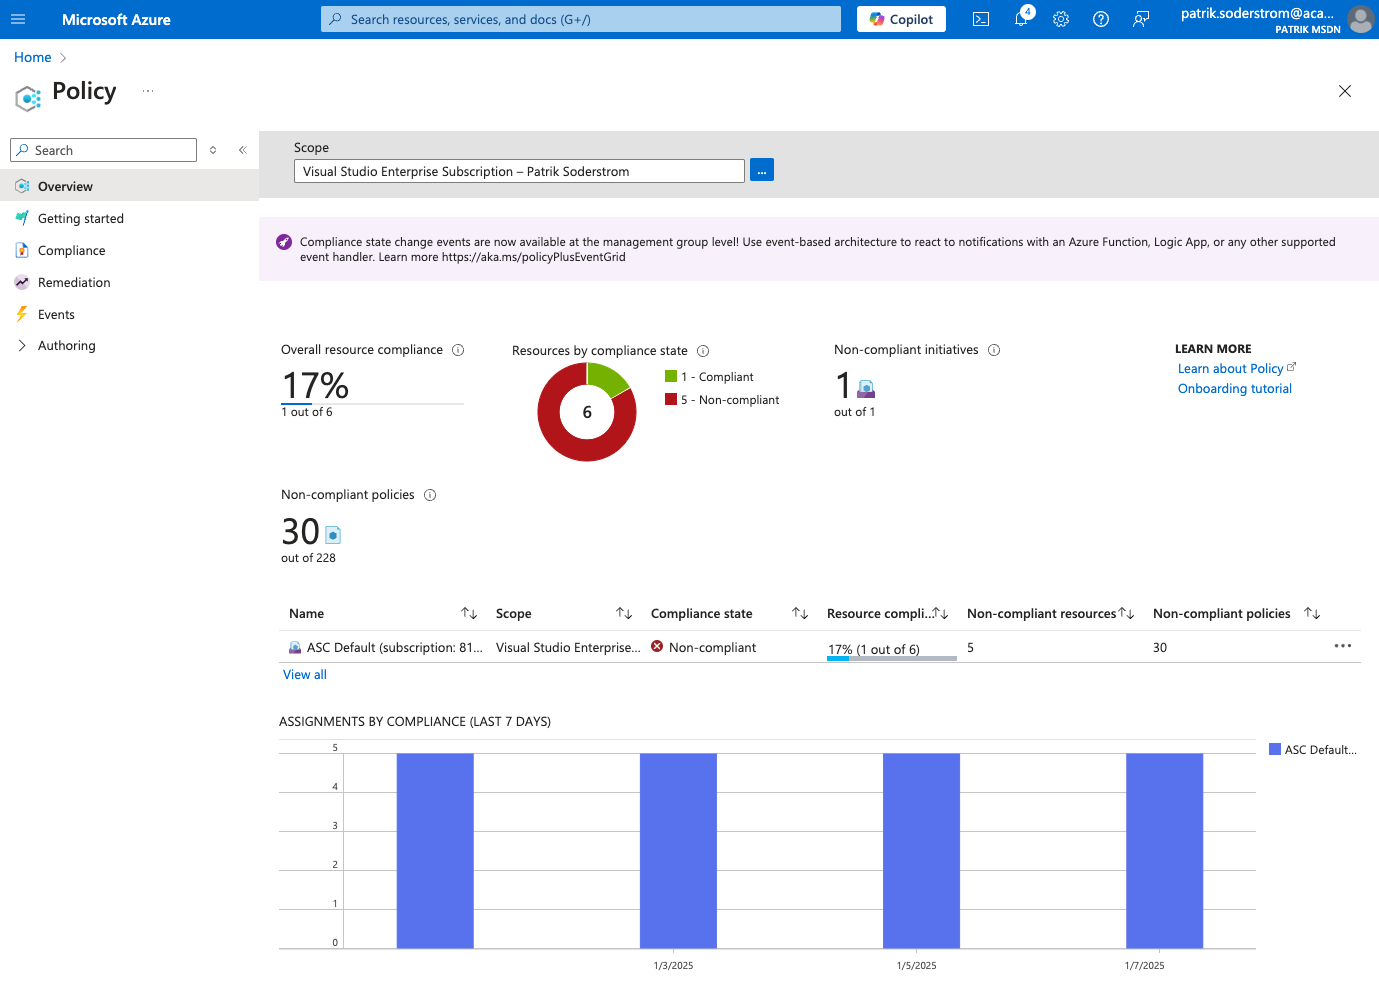The height and width of the screenshot is (996, 1379).
Task: Click info icon for Non-compliant policies
Action: (x=430, y=495)
